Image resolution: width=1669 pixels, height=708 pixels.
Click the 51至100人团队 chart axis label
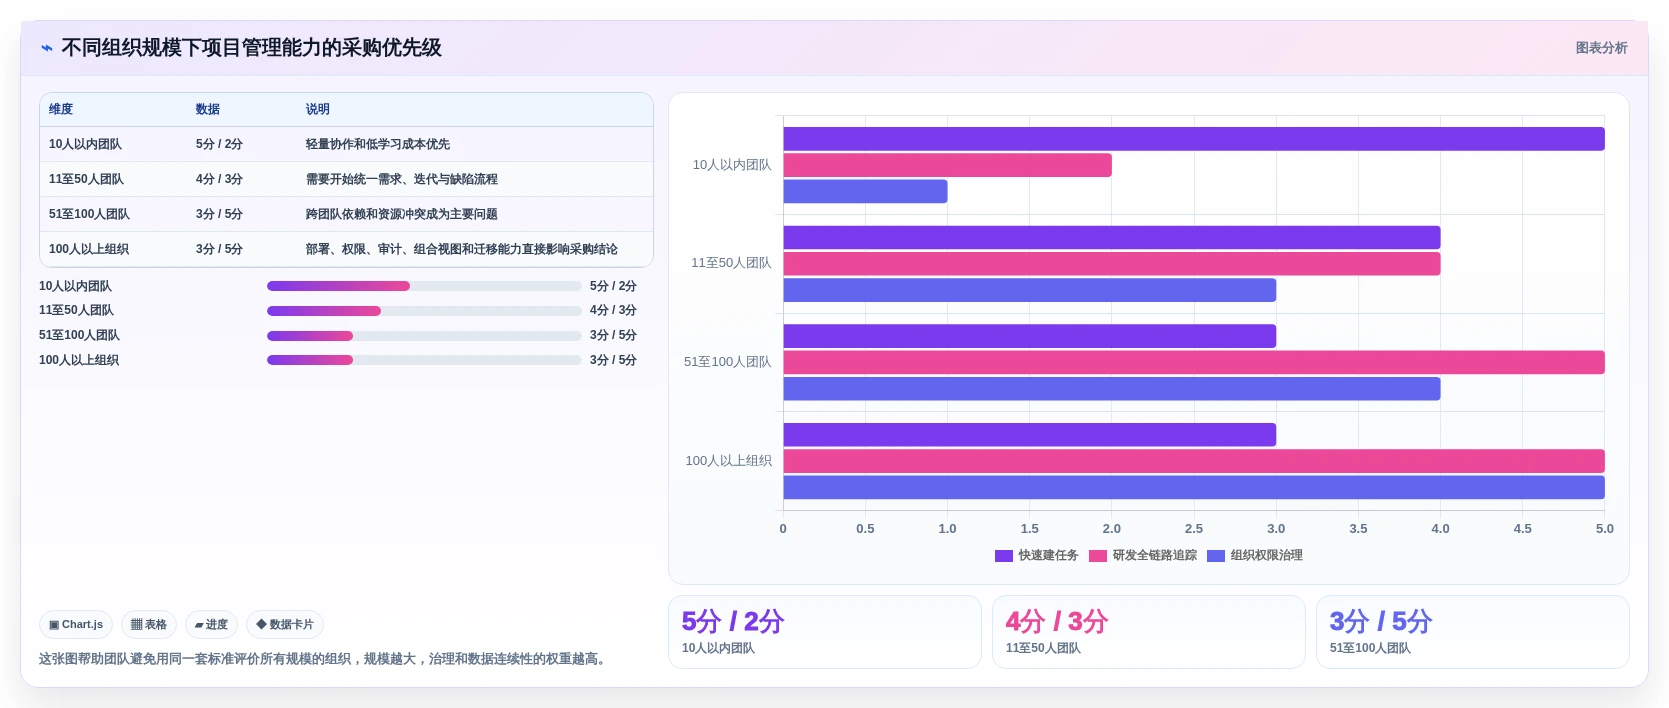point(728,362)
